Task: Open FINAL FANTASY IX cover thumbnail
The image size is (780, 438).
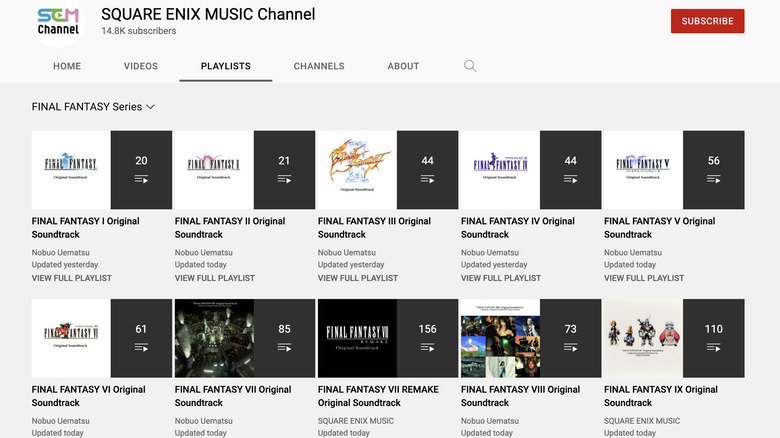Action: (x=643, y=338)
